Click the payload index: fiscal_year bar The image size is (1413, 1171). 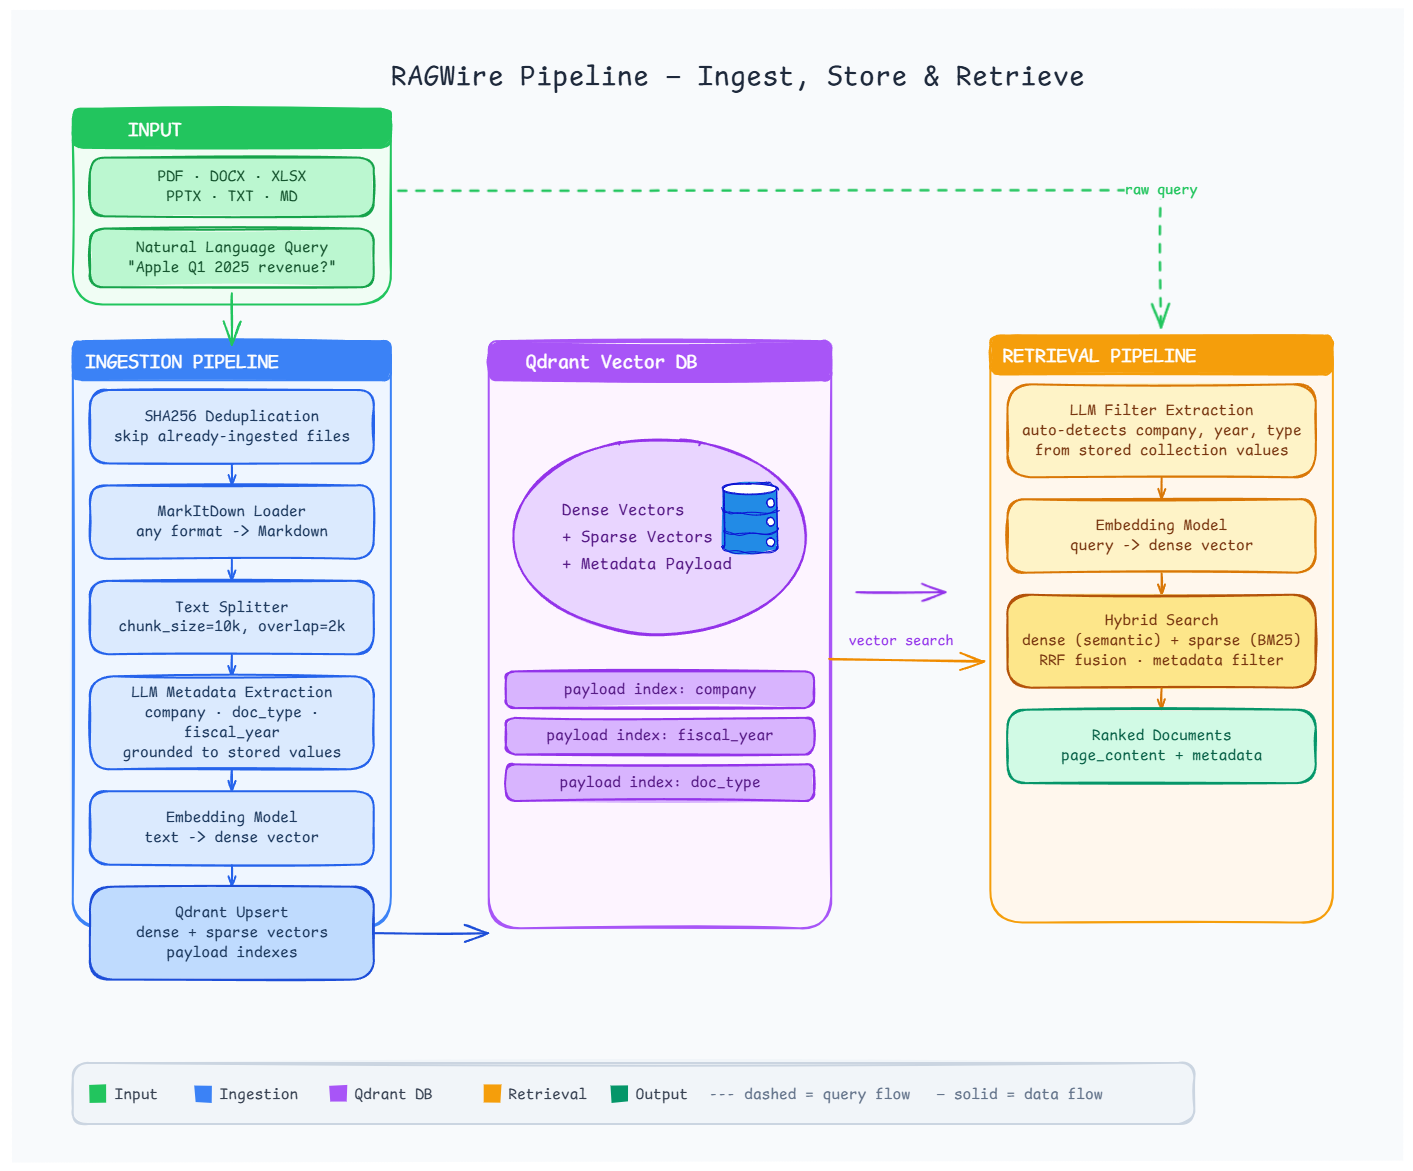(660, 736)
